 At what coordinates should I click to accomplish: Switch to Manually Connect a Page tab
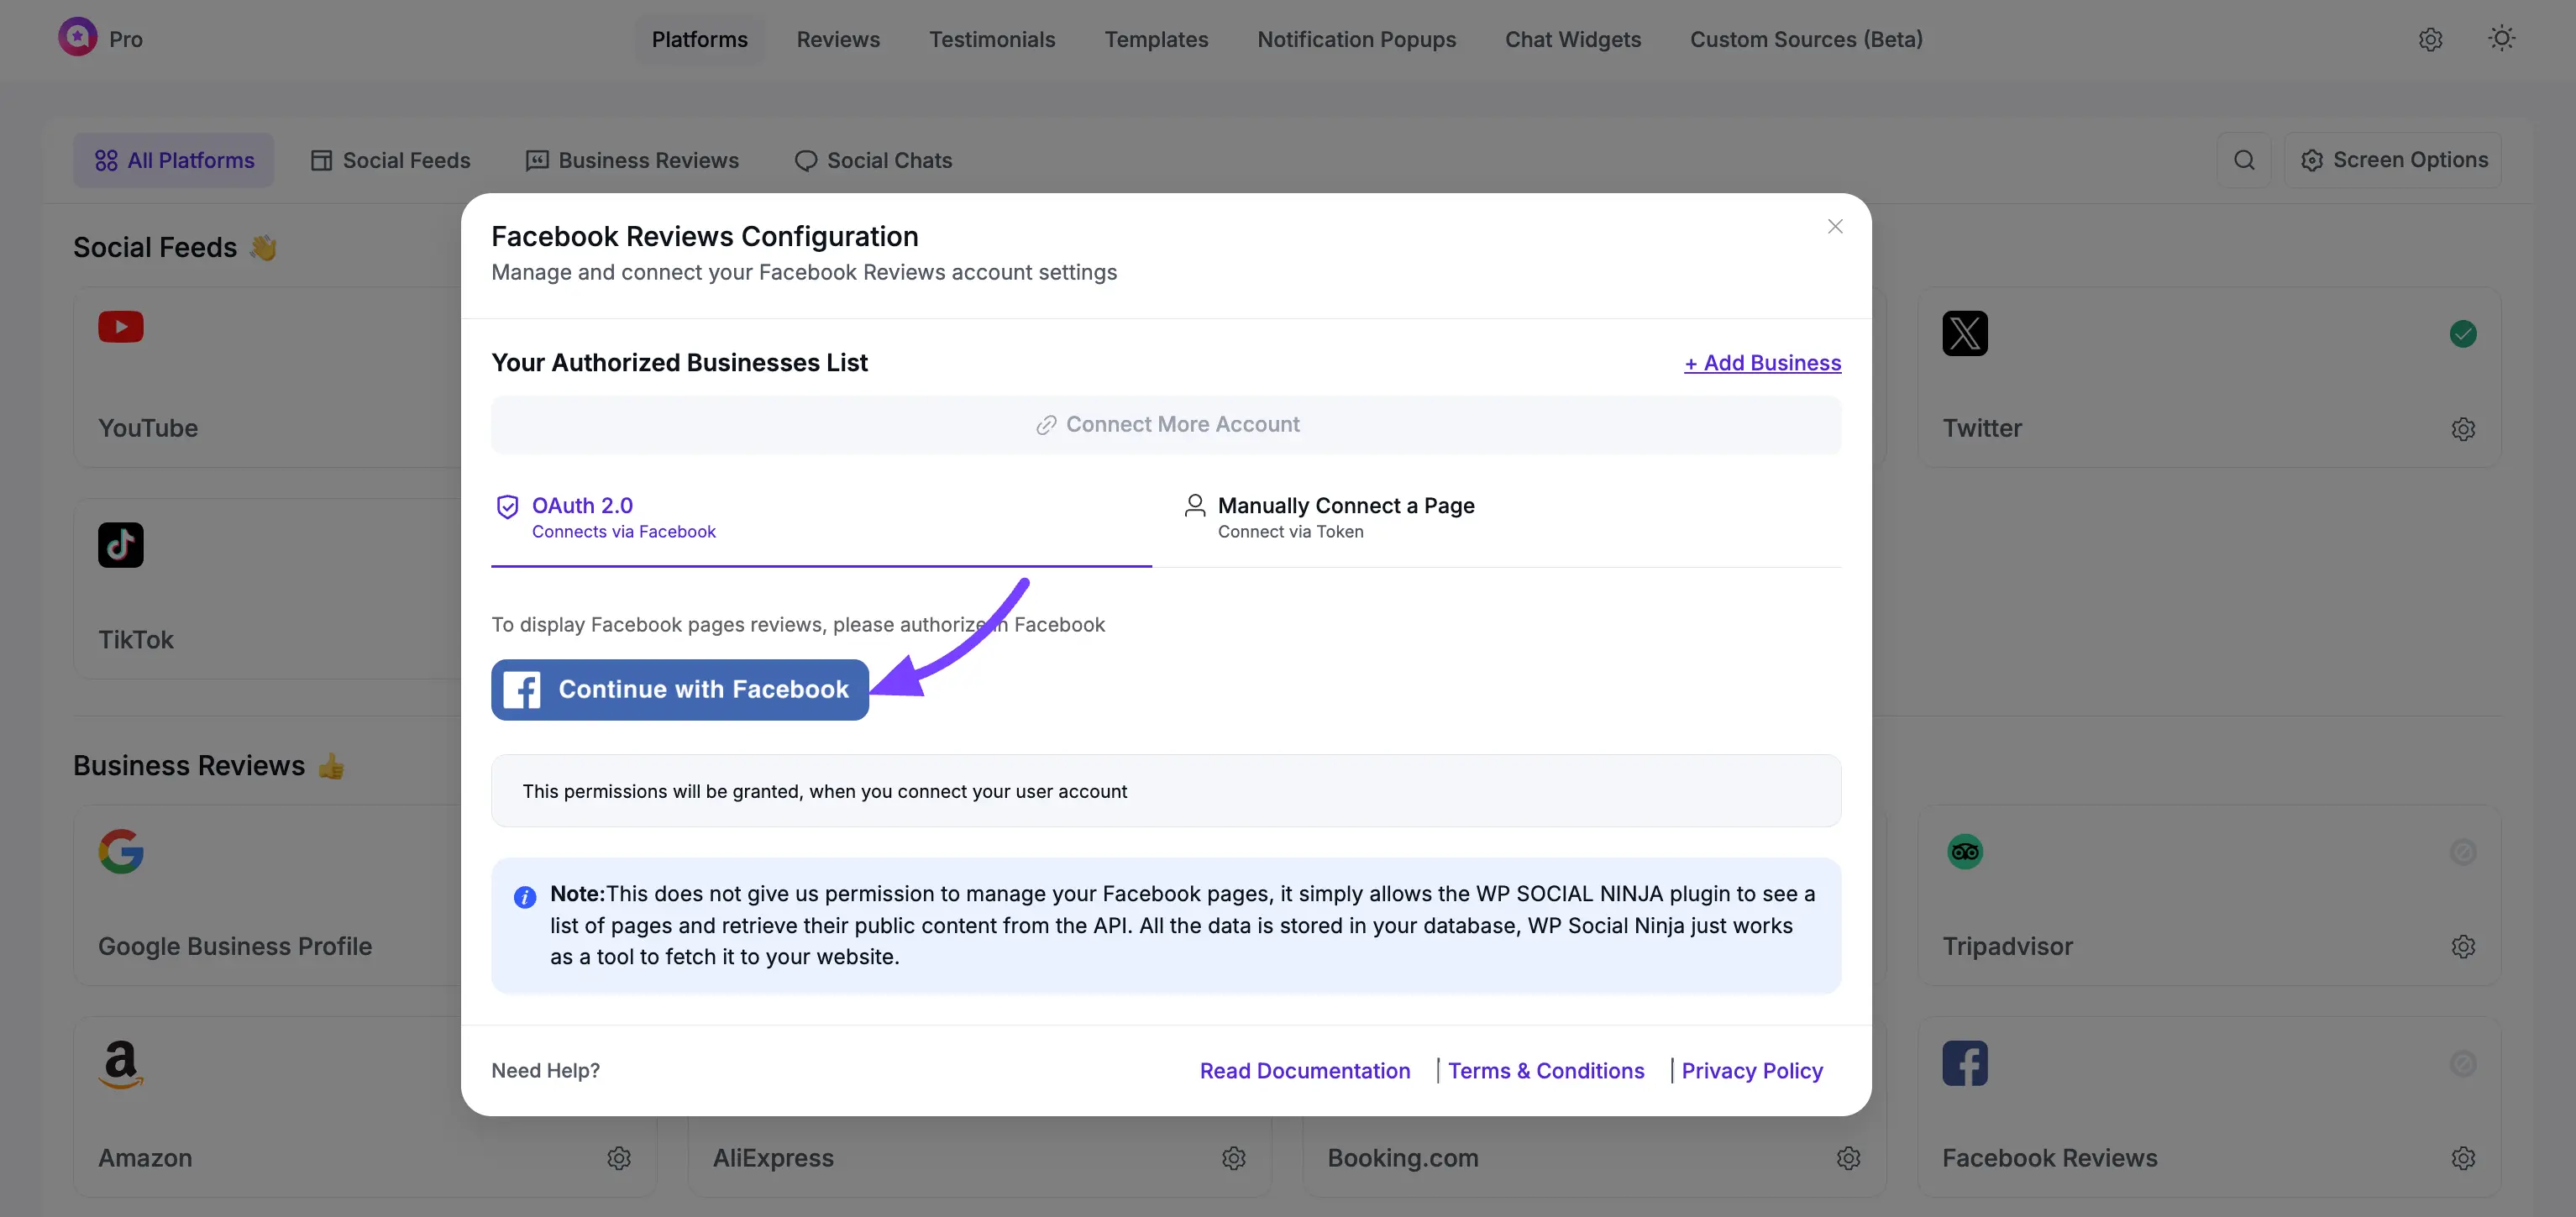pyautogui.click(x=1345, y=517)
